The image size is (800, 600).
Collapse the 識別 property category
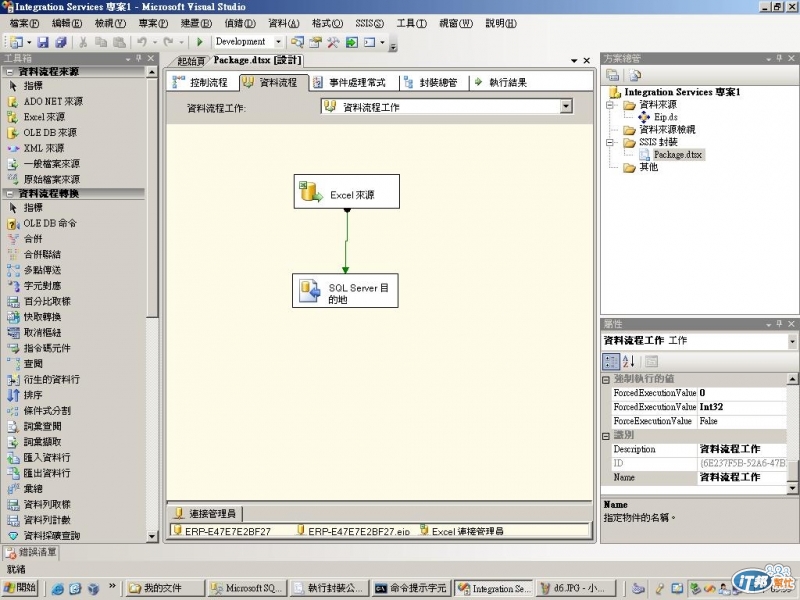coord(606,436)
